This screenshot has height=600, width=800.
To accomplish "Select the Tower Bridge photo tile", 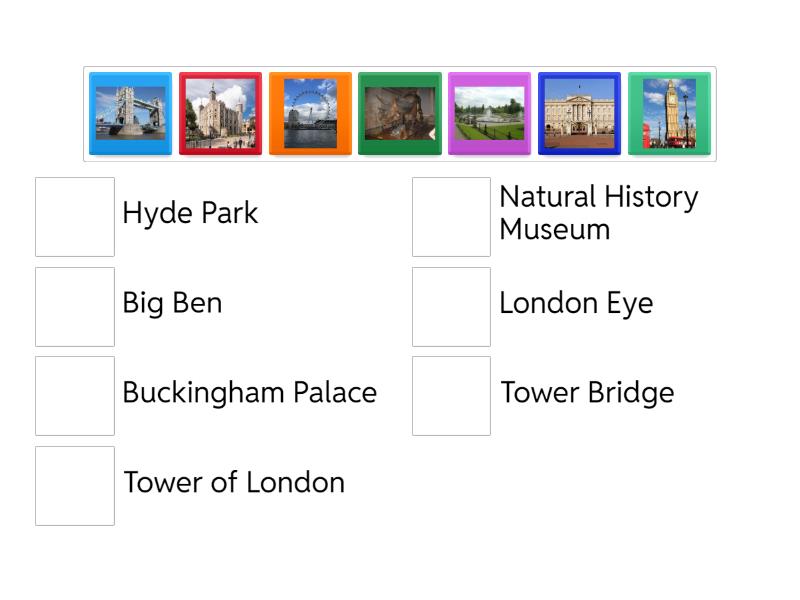I will click(x=130, y=113).
